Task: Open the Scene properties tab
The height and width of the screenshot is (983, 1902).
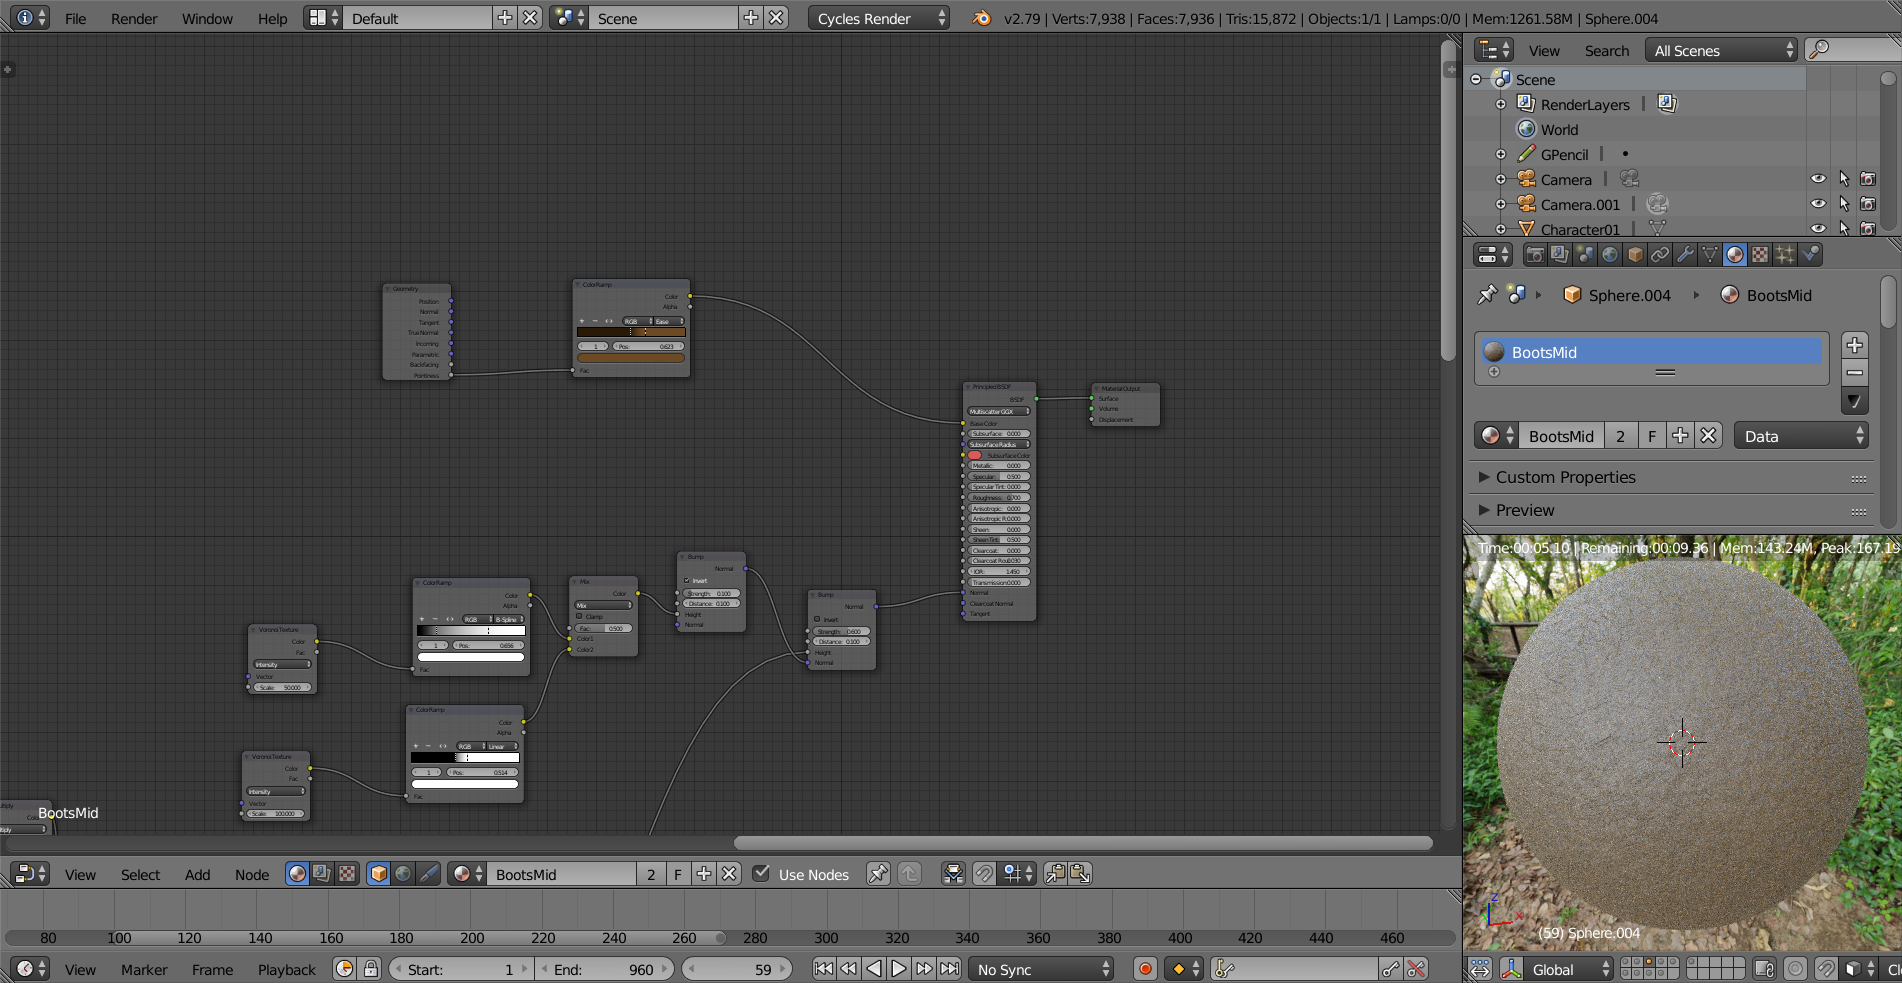Action: pos(1584,255)
